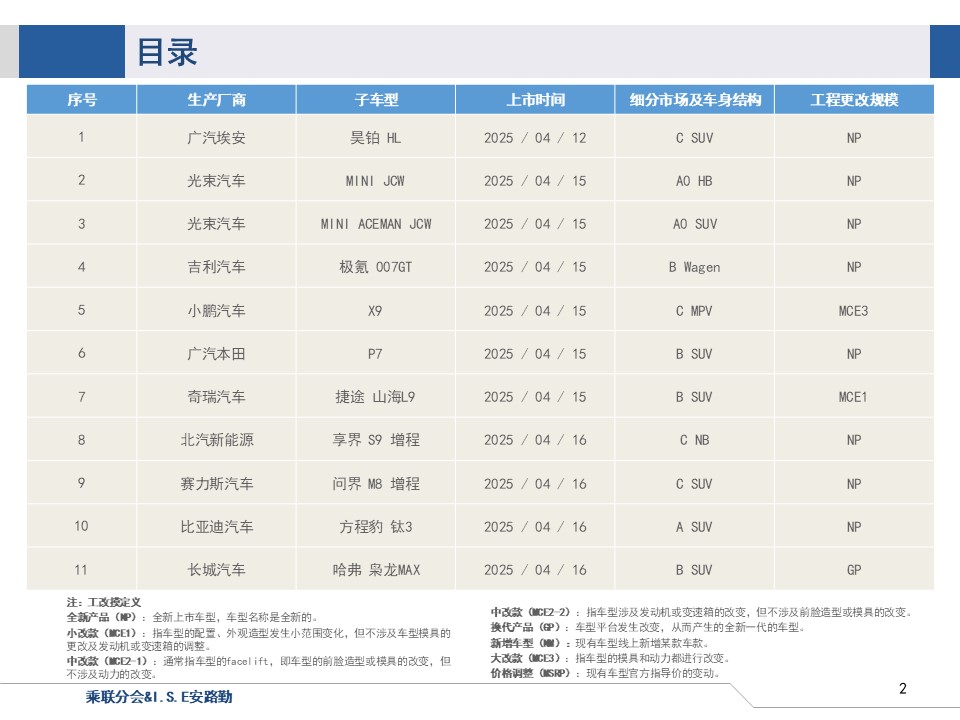
Task: Click model cell 极氪 007GT
Action: point(375,267)
